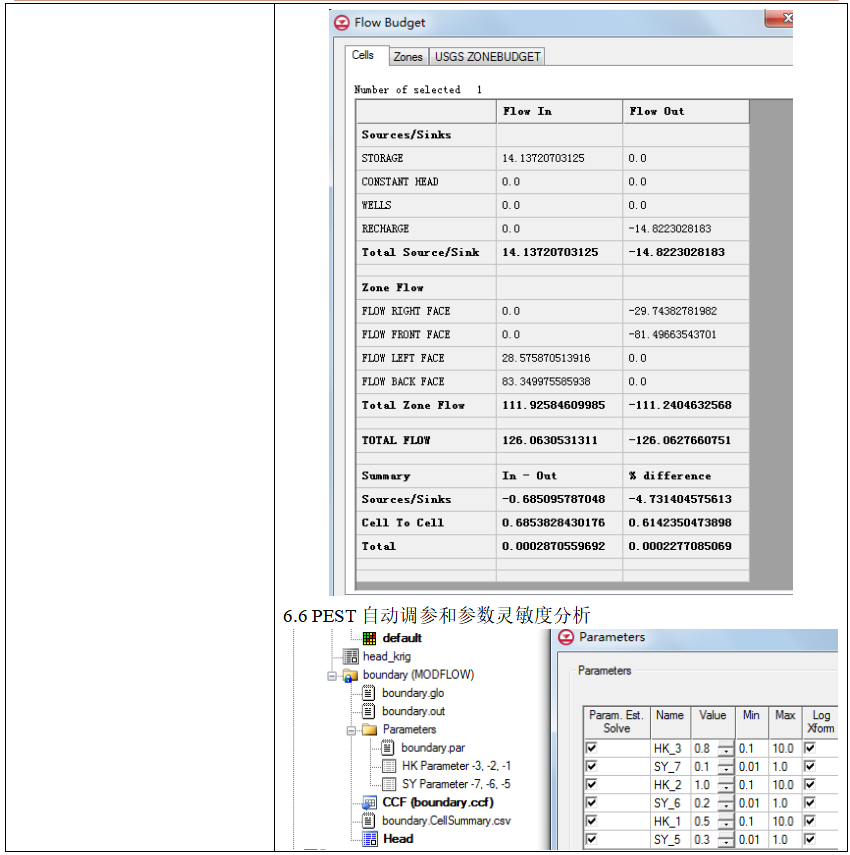The width and height of the screenshot is (850, 855).
Task: Collapse the boundary (MODFLOW) tree node
Action: (332, 676)
